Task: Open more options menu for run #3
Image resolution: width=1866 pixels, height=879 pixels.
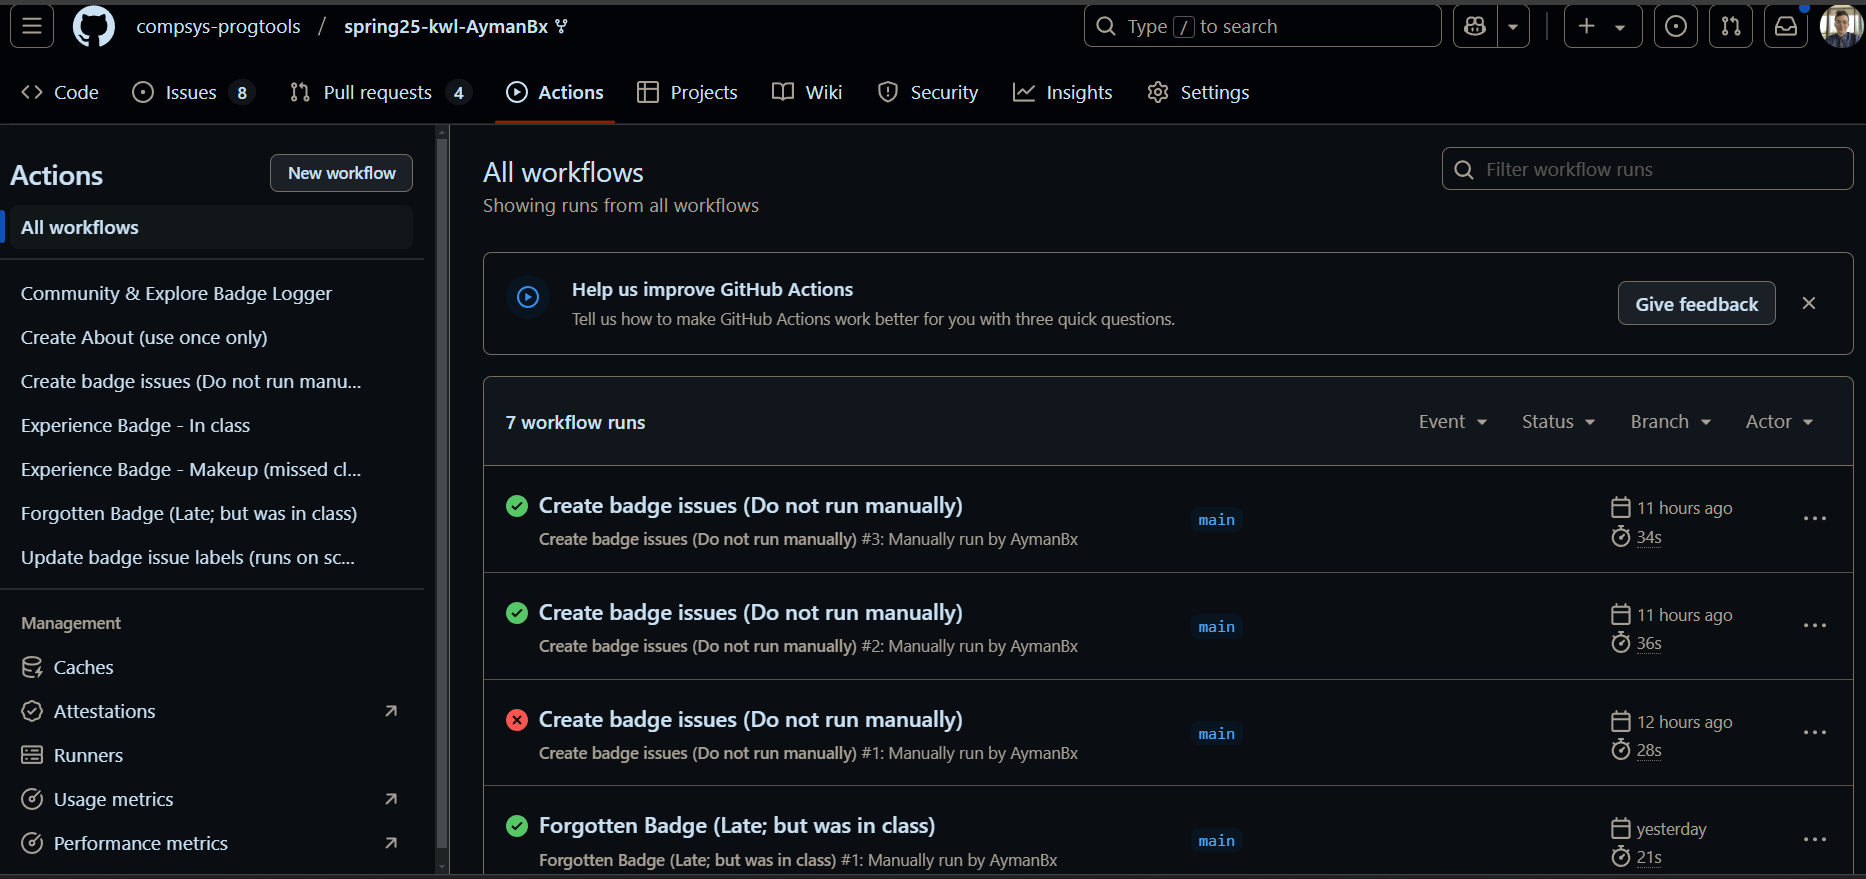Action: (1815, 519)
